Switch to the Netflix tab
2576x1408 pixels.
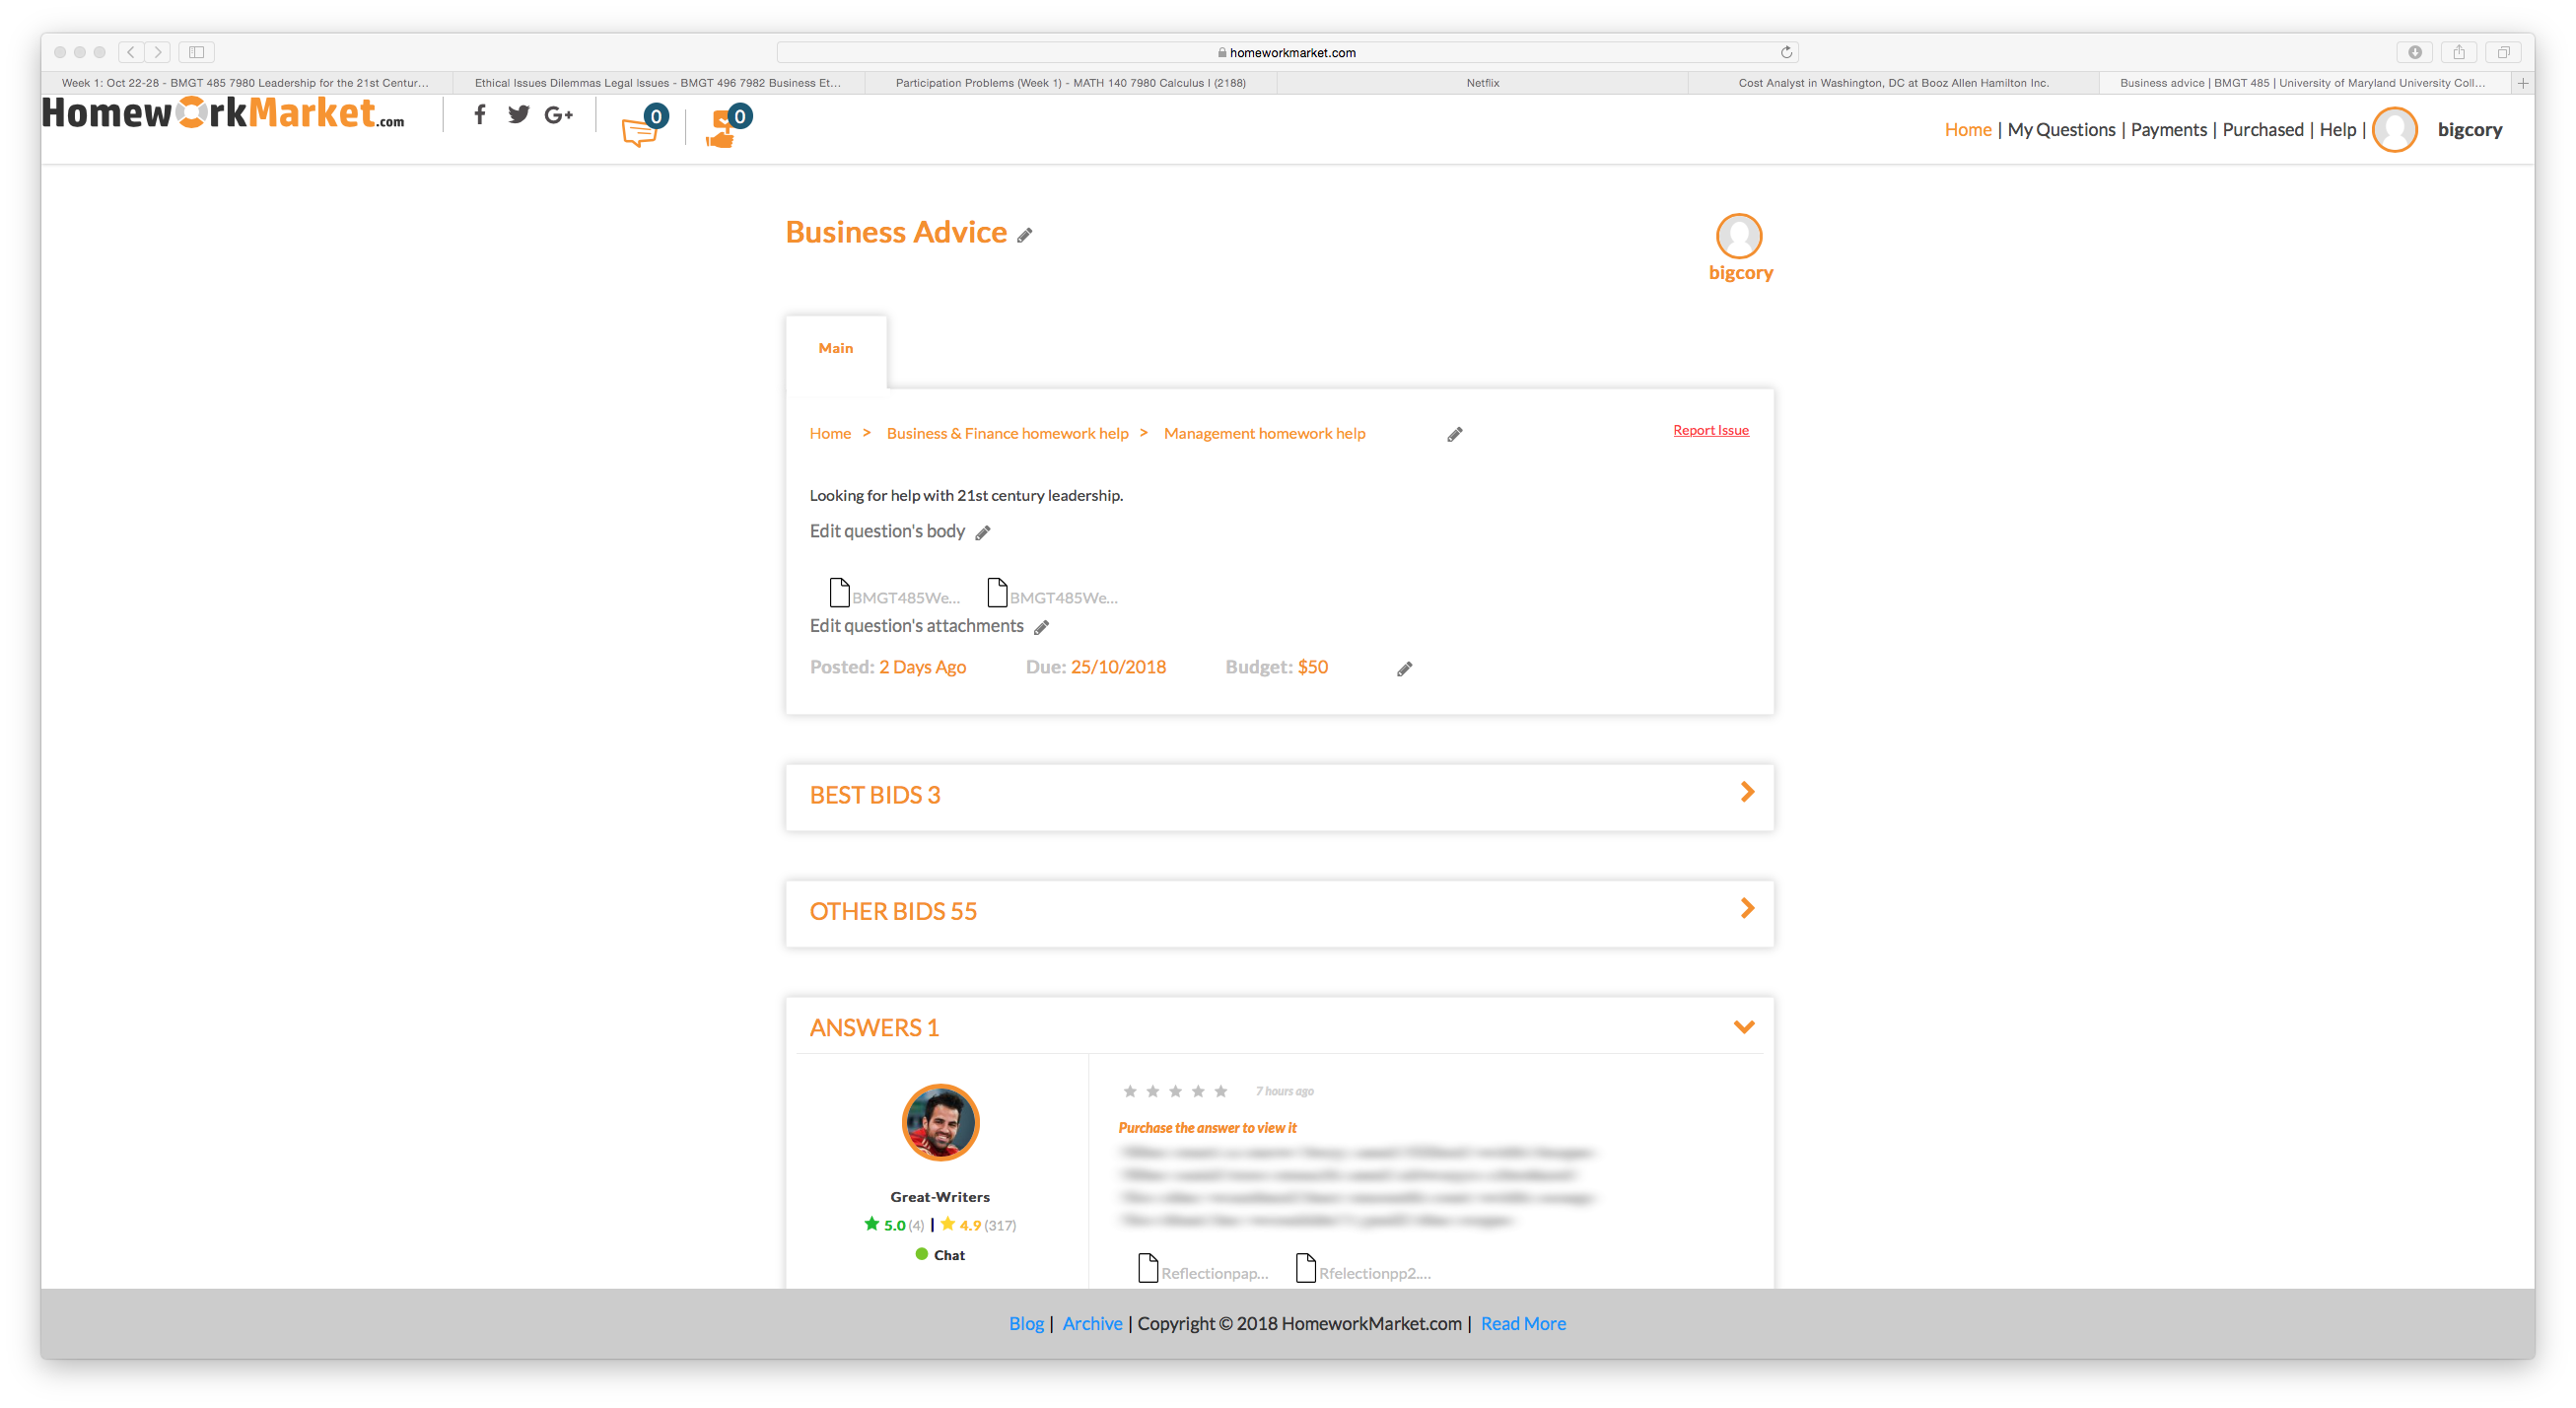click(1482, 83)
